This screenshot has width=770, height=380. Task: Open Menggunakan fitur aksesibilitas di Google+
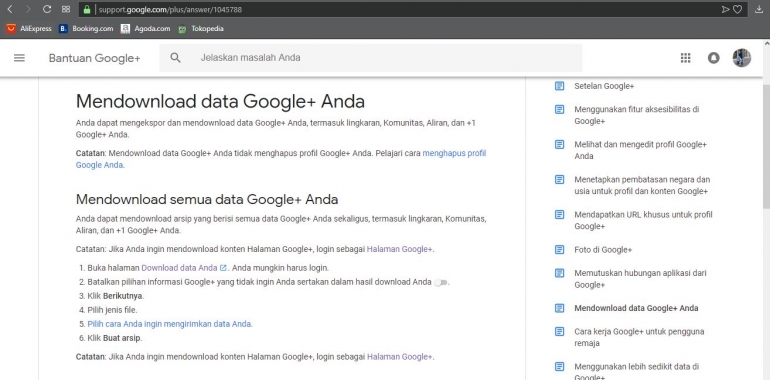click(x=636, y=115)
